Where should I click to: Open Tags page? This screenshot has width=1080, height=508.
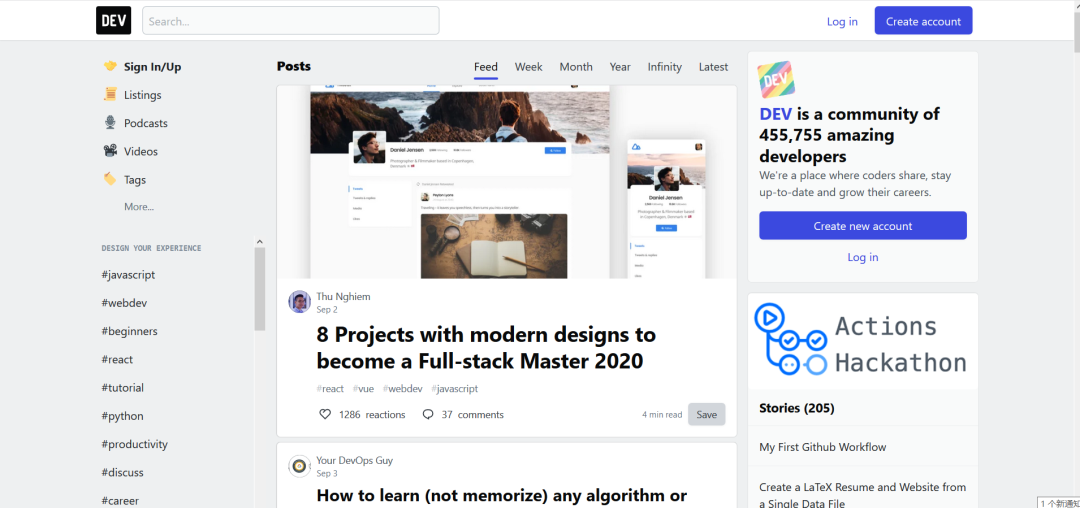[135, 180]
